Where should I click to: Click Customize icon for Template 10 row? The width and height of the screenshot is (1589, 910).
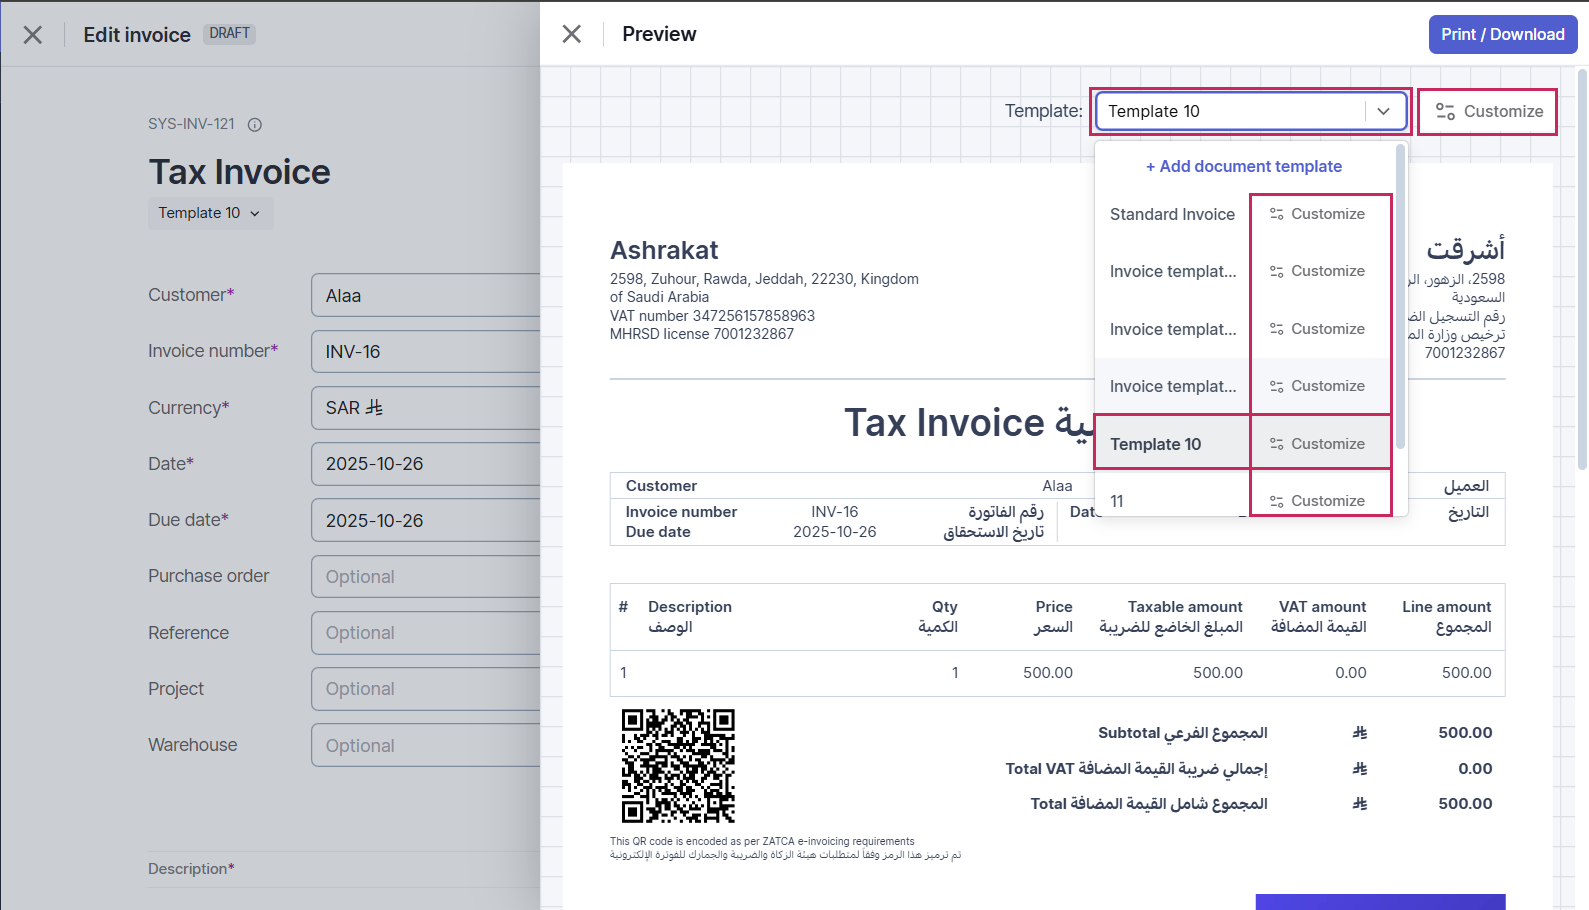(1277, 444)
